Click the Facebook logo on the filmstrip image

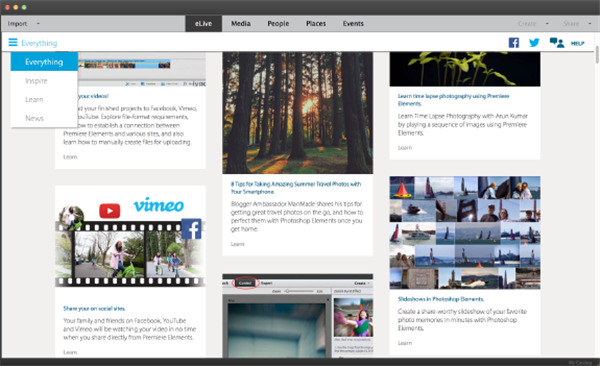point(191,229)
